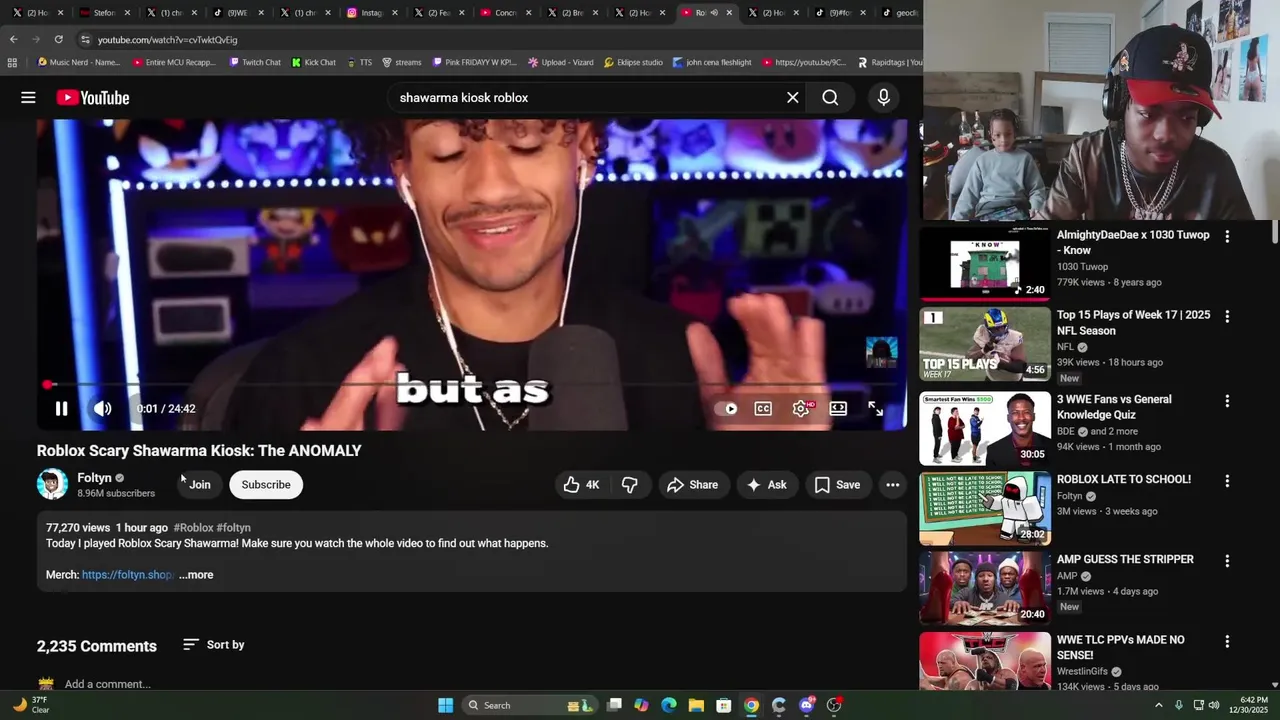Screen dimensions: 1280x720
Task: Reload the page
Action: [x=58, y=39]
